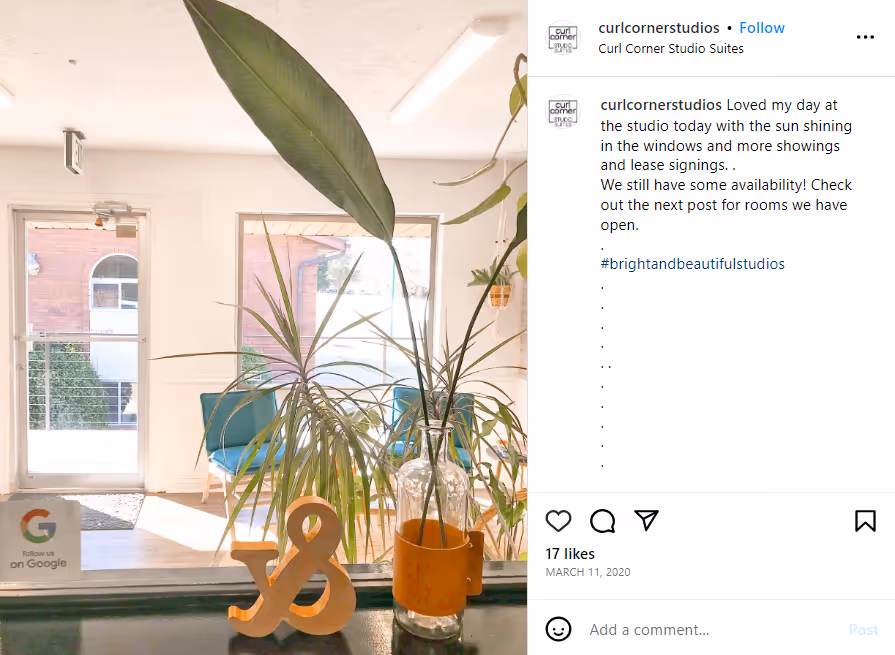Open the three-dot more options menu

click(x=865, y=37)
